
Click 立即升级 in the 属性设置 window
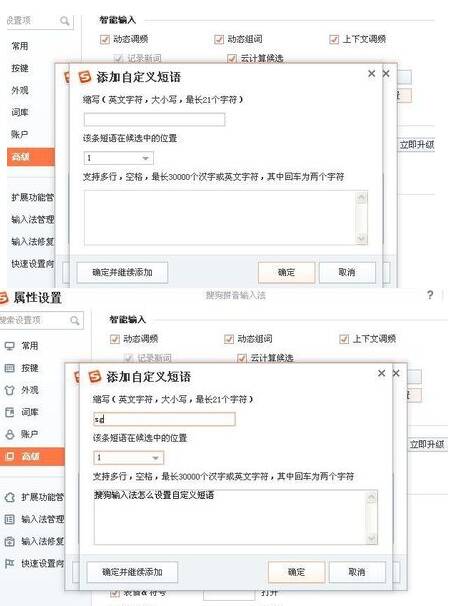point(427,444)
